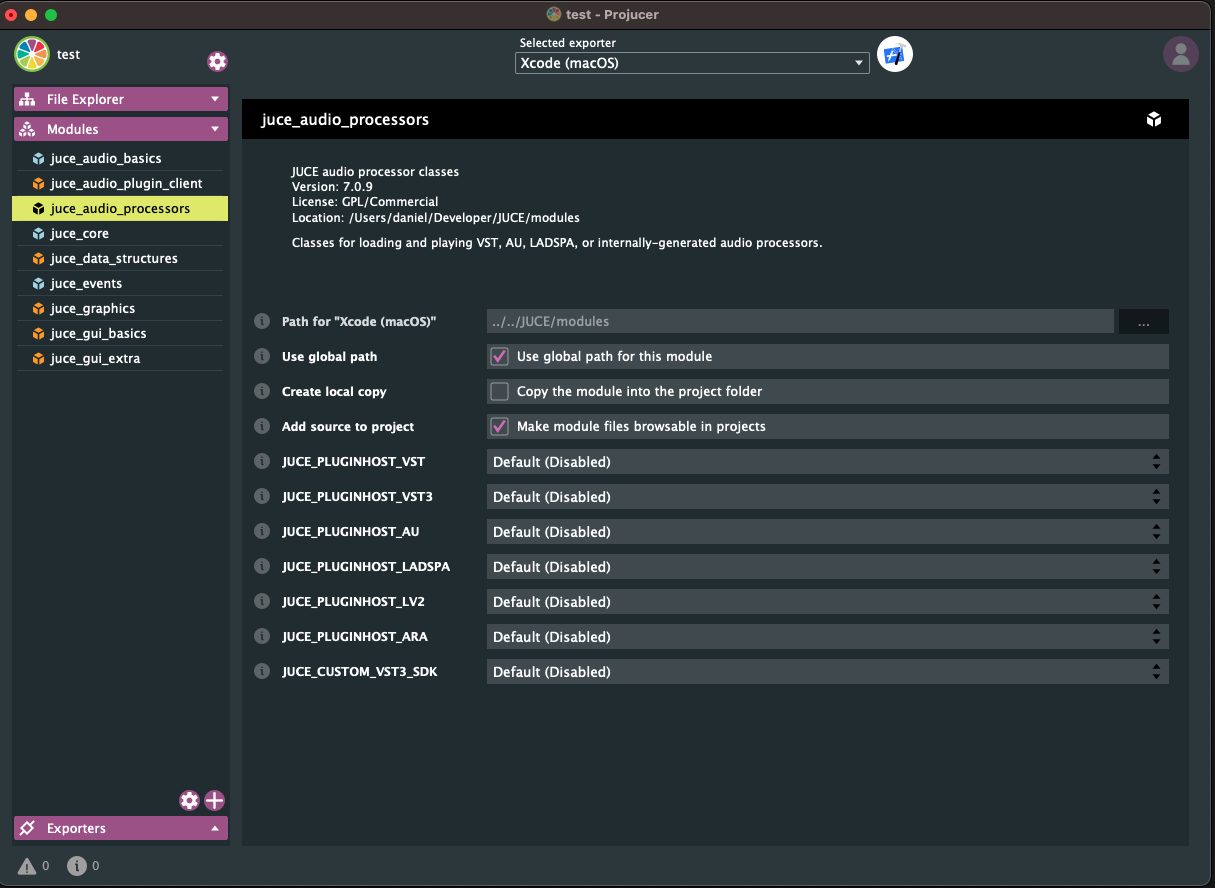
Task: Select juce_audio_basics in module list
Action: [120, 158]
